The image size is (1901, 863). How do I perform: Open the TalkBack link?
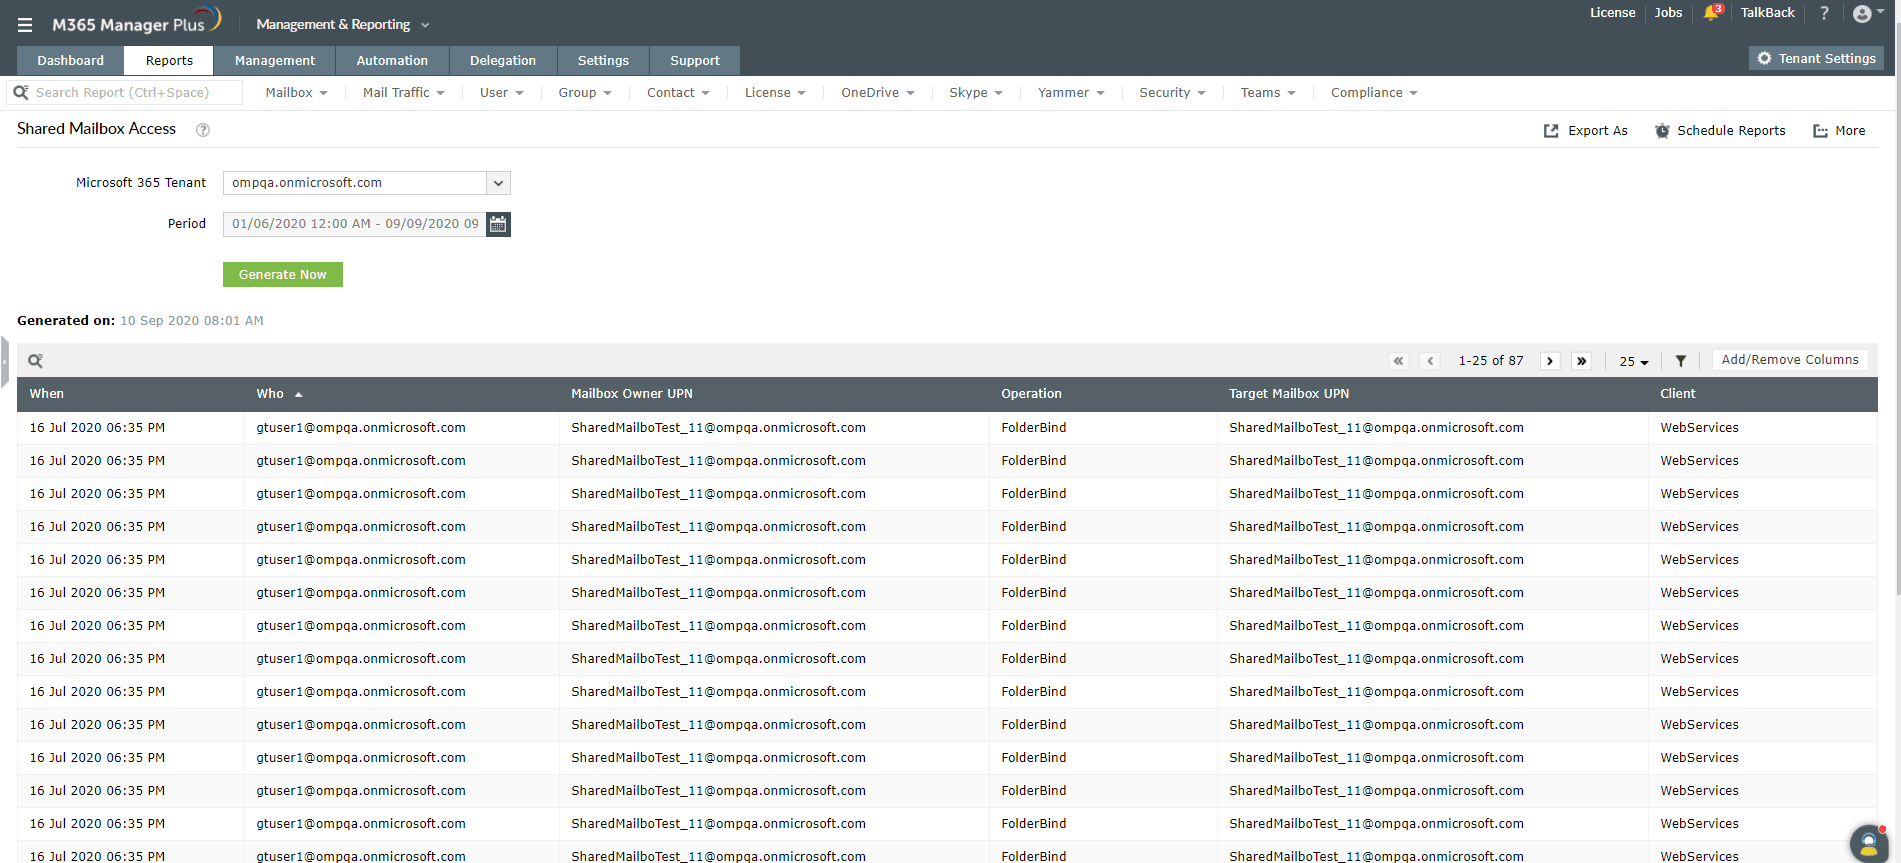click(1767, 13)
